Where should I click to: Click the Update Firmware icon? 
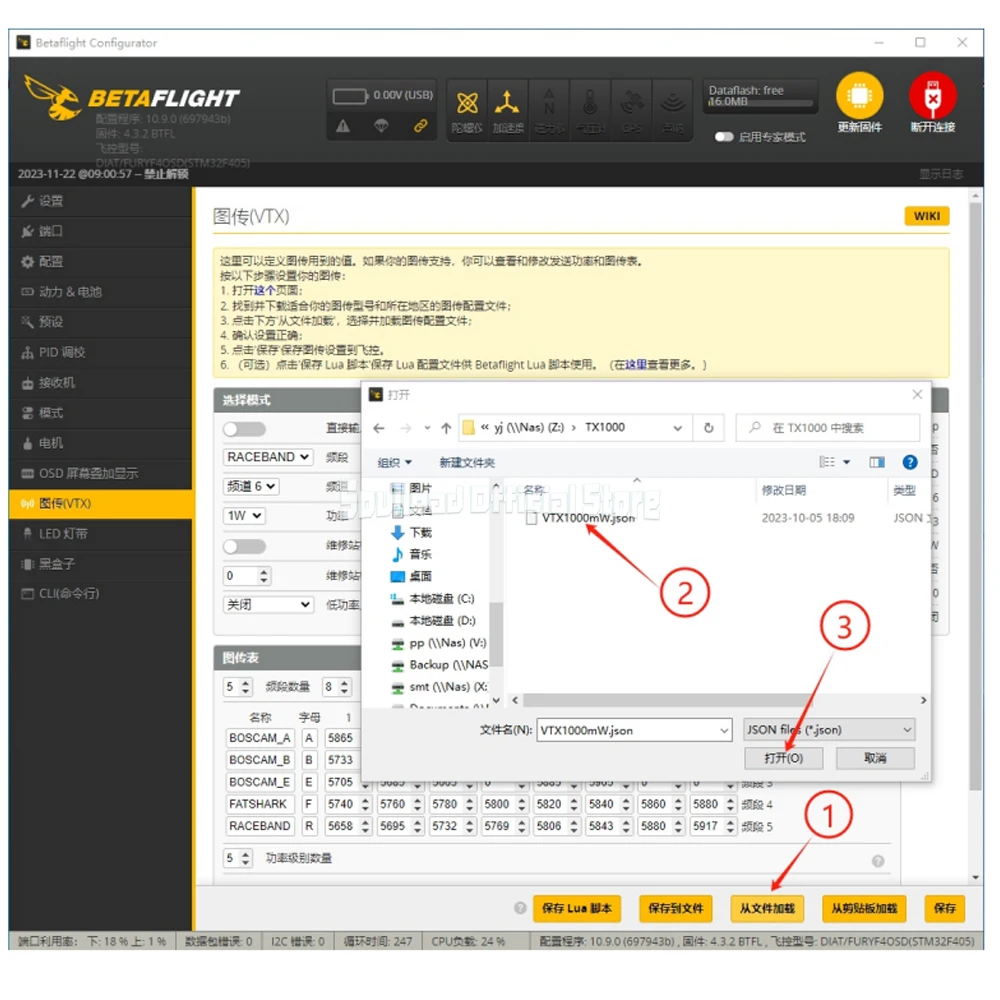coord(858,96)
